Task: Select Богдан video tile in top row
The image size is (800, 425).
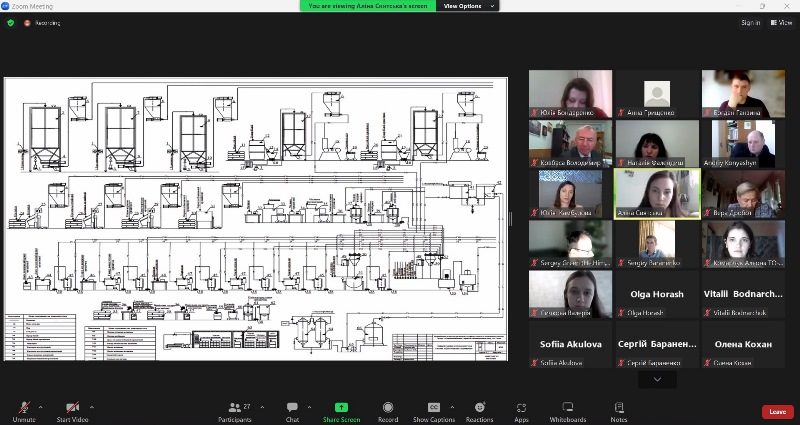Action: (x=743, y=94)
